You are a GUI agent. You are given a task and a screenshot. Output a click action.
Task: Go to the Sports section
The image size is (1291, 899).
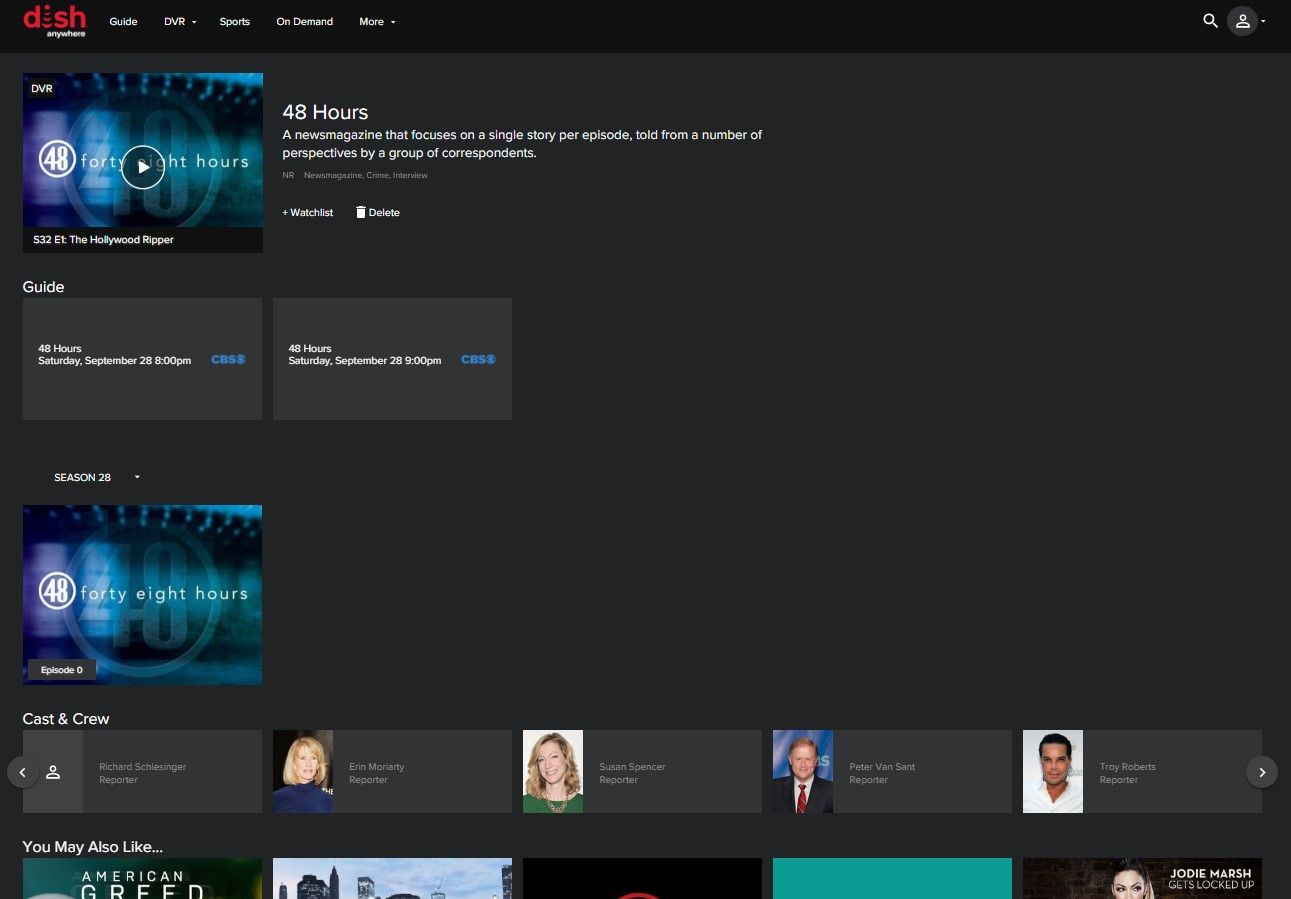pos(235,22)
